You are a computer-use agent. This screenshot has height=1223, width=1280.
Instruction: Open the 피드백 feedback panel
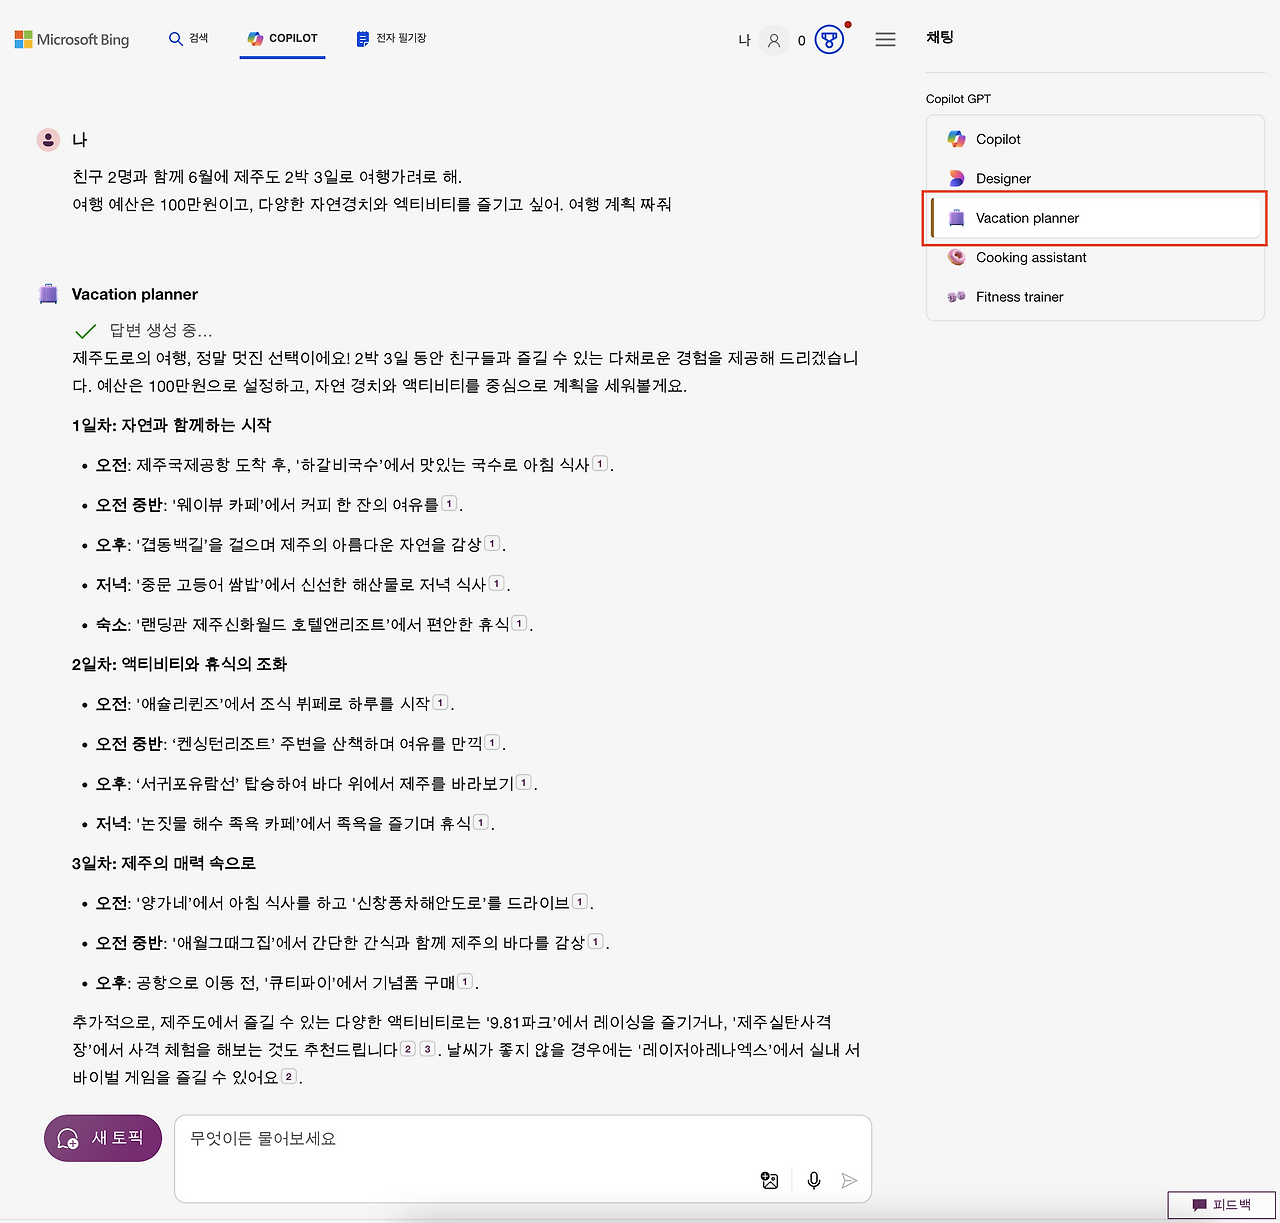click(x=1221, y=1205)
